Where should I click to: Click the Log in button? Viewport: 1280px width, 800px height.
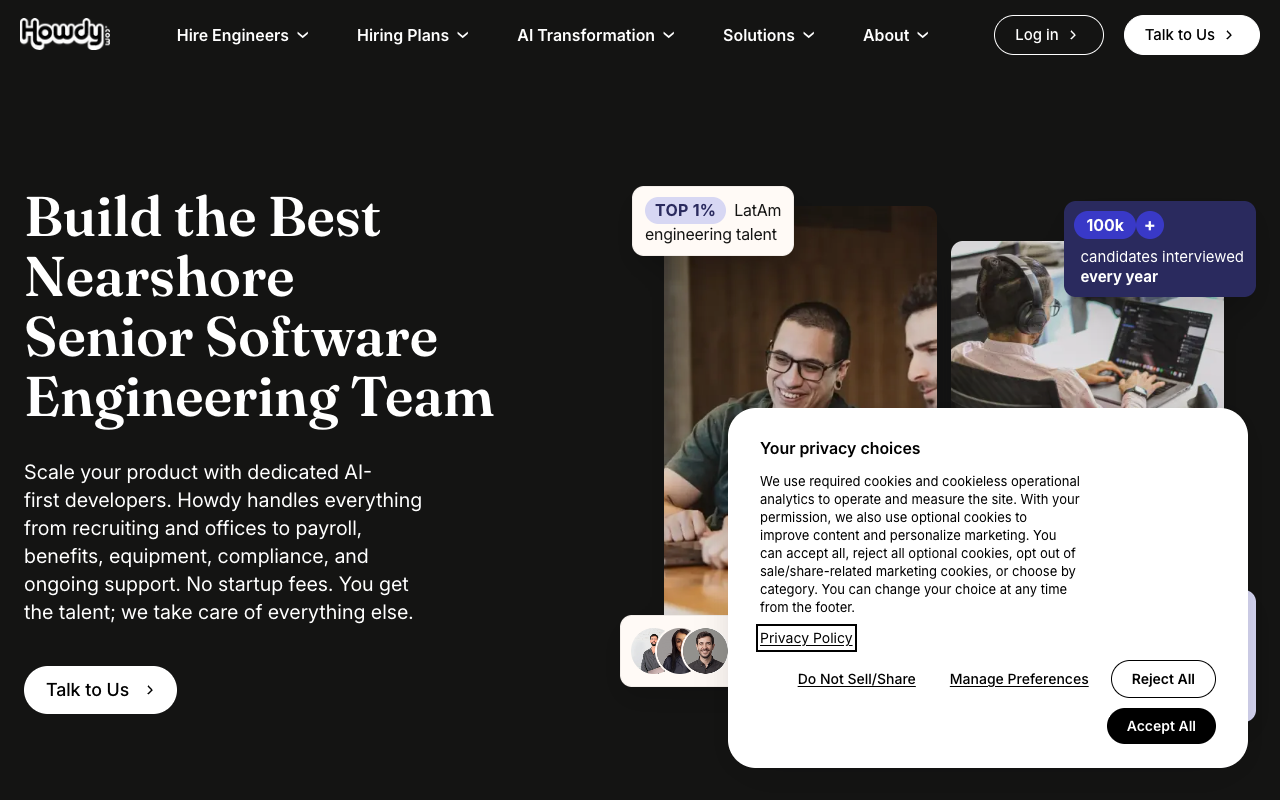(1049, 35)
